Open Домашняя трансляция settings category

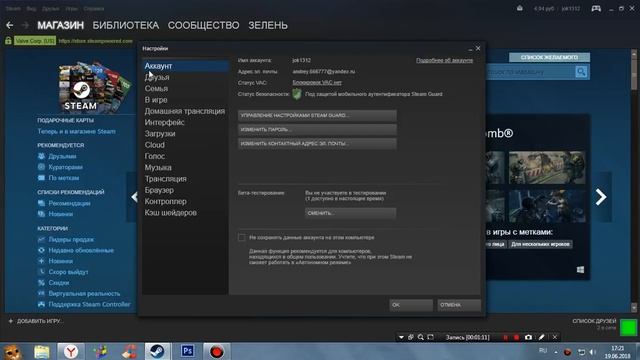[x=185, y=111]
